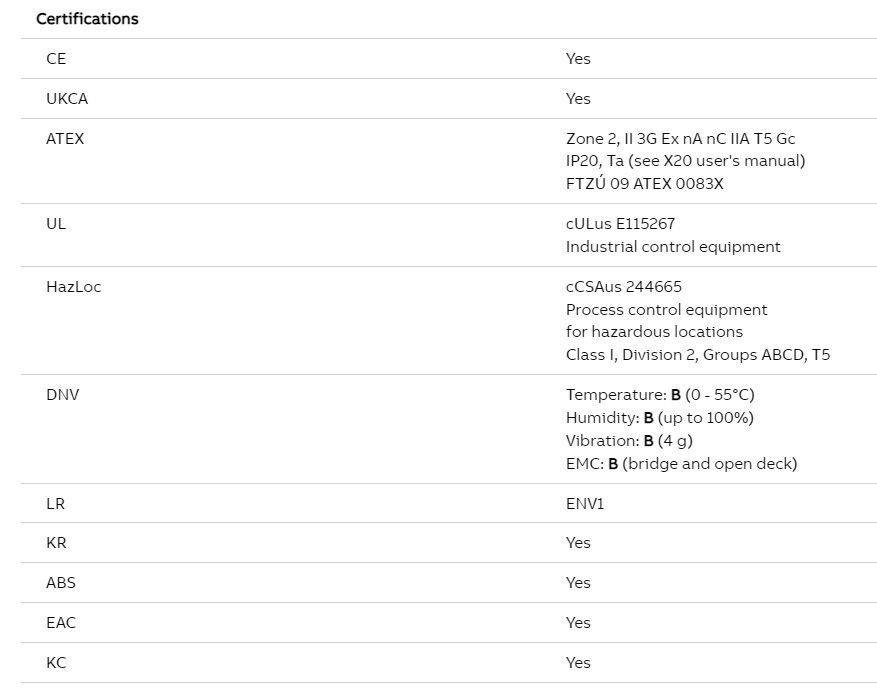877x699 pixels.
Task: Select the KC certification label
Action: coord(56,663)
